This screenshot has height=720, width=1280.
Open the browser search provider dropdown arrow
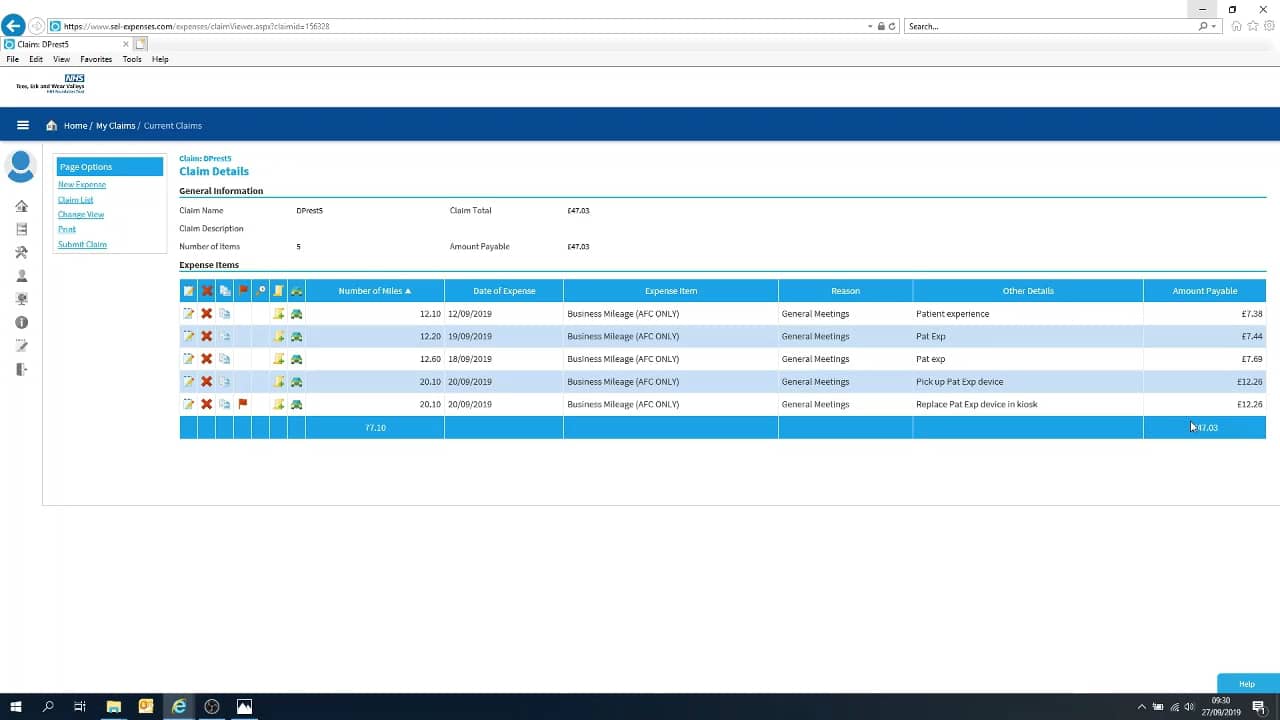(x=1214, y=26)
